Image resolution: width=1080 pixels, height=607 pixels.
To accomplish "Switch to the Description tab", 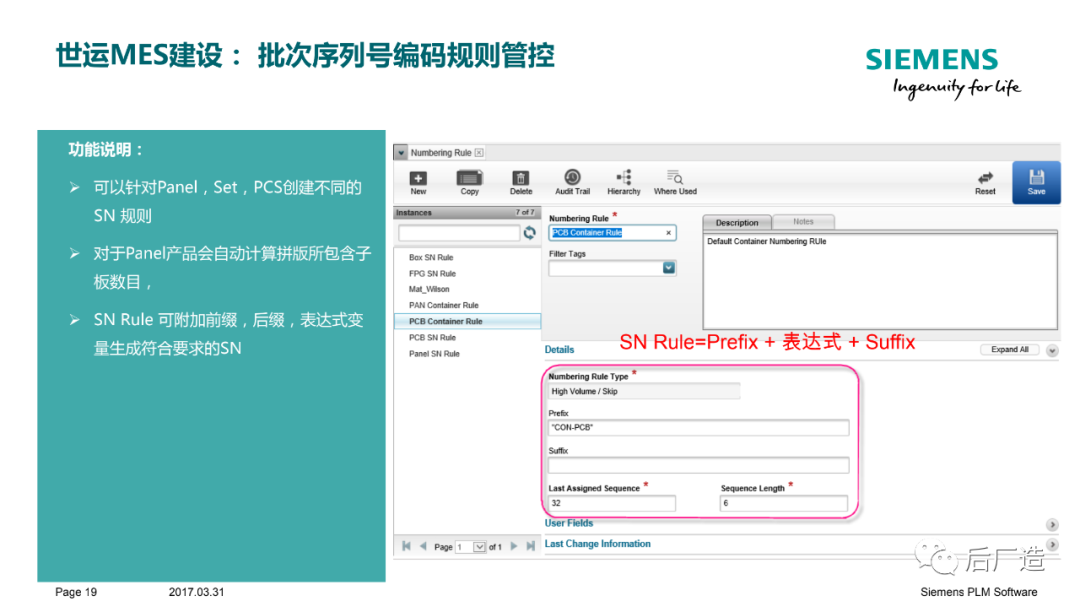I will coord(736,221).
